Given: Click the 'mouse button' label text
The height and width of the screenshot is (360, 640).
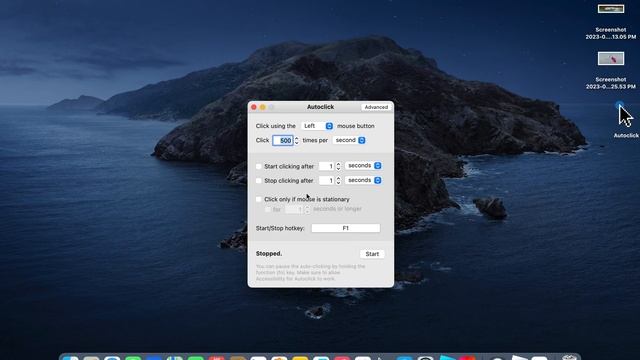Looking at the screenshot, I should pyautogui.click(x=356, y=126).
